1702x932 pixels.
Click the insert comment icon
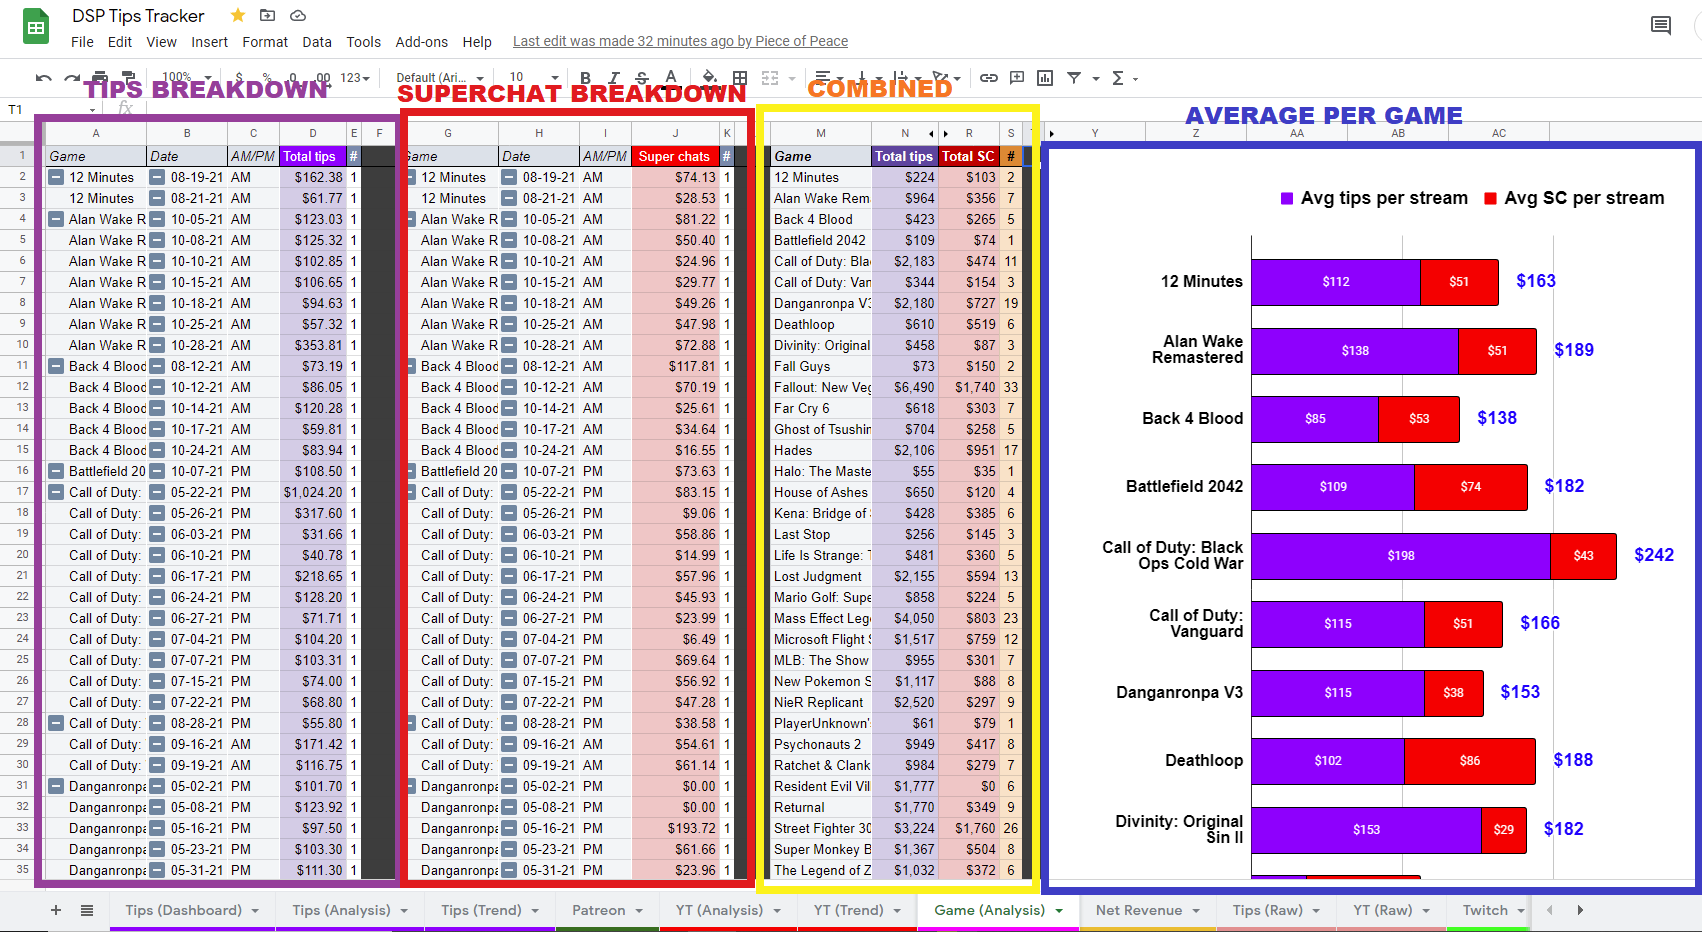coord(1017,78)
